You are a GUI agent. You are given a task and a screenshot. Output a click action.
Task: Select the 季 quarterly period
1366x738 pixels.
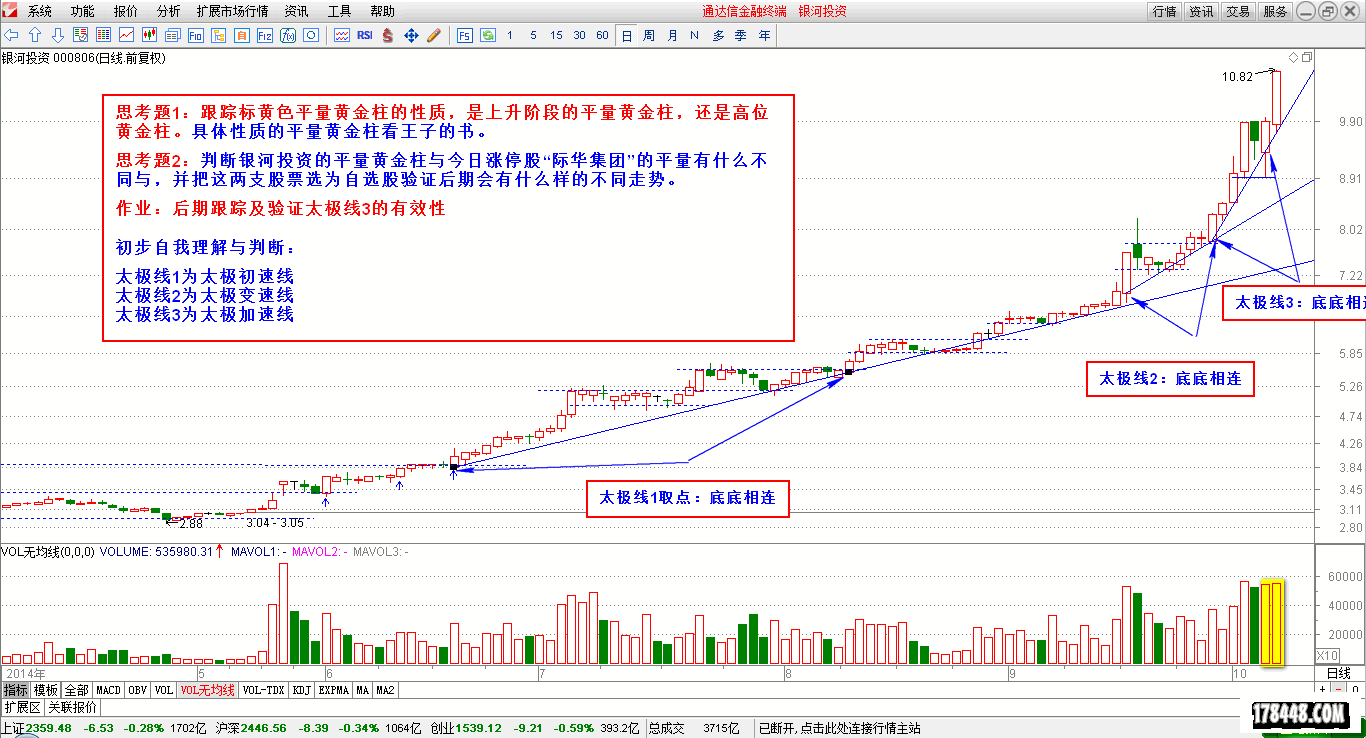coord(741,35)
